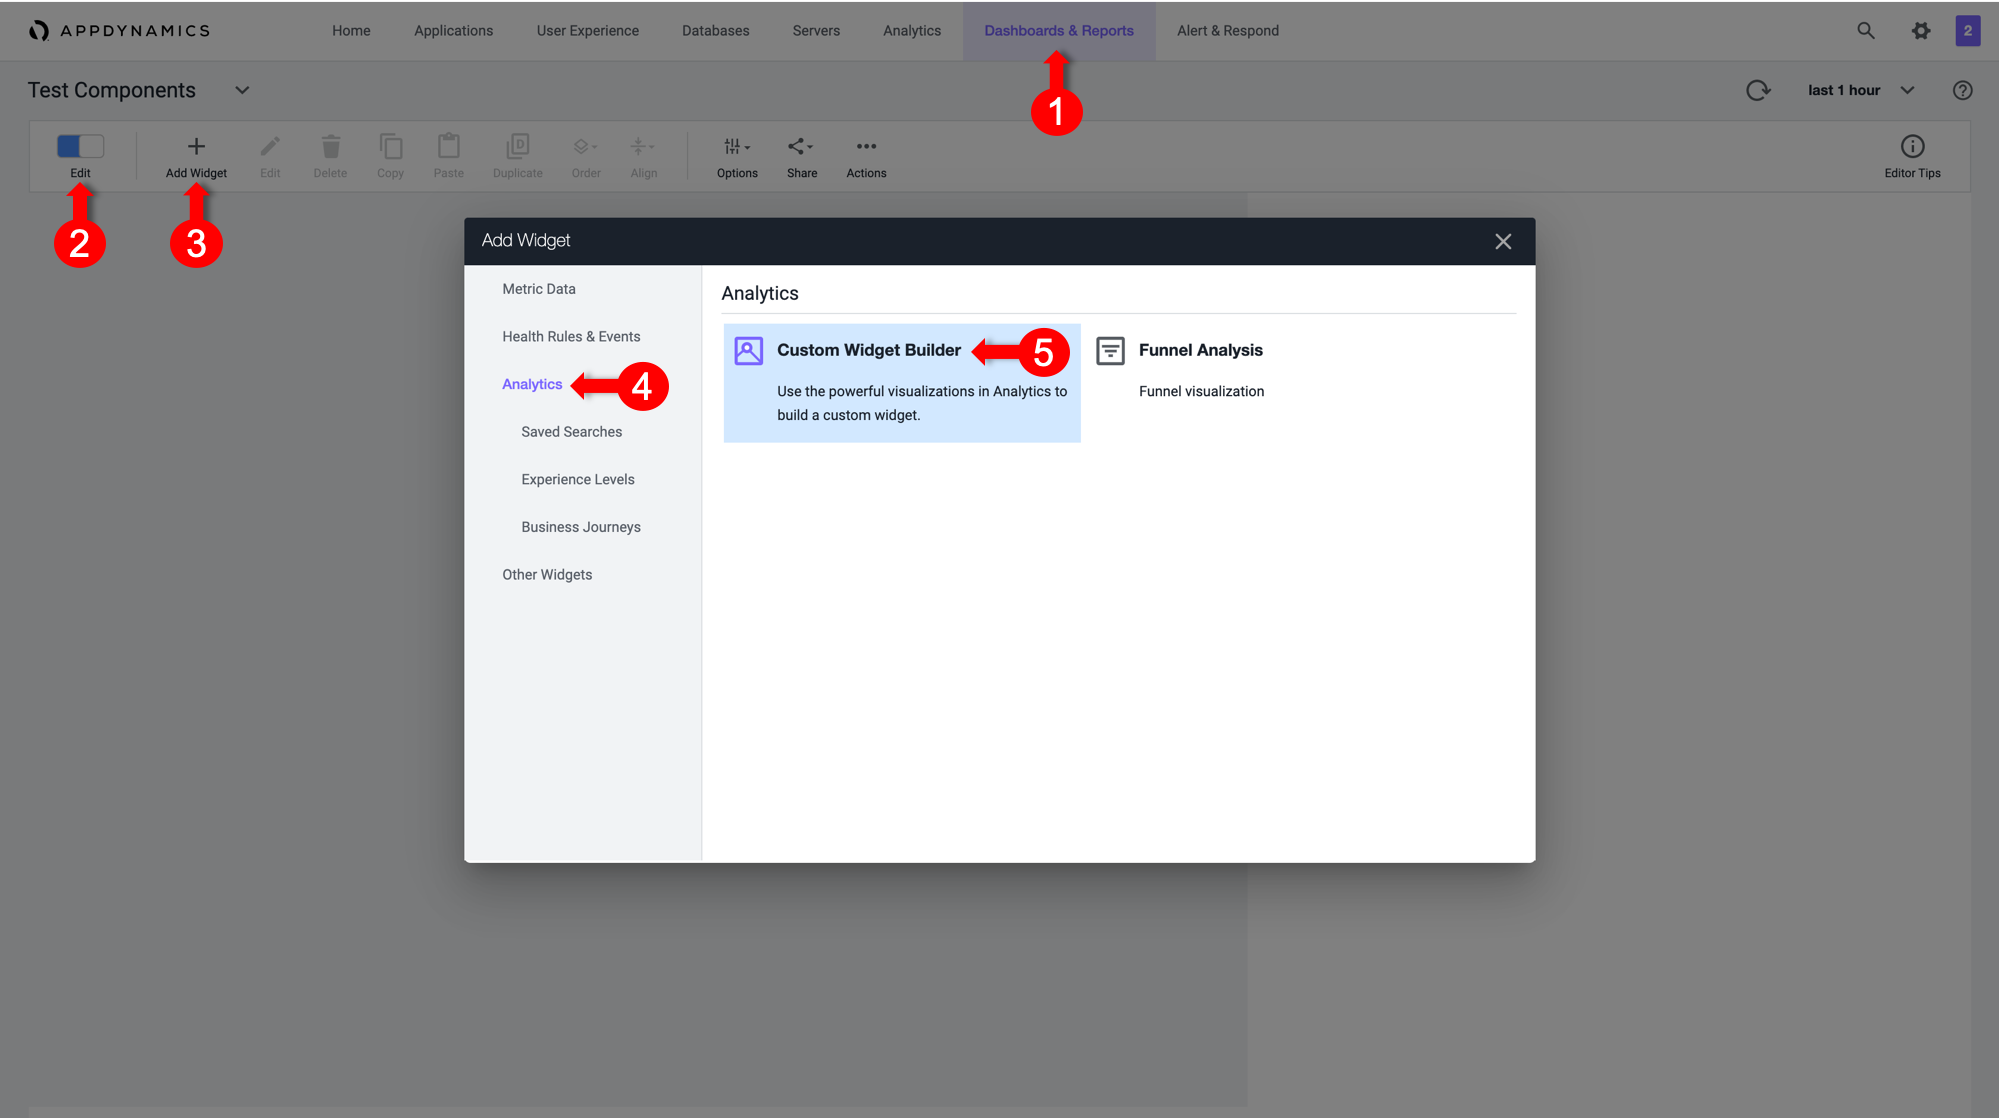Screen dimensions: 1999x1118
Task: Open the help question mark icon
Action: (1962, 90)
